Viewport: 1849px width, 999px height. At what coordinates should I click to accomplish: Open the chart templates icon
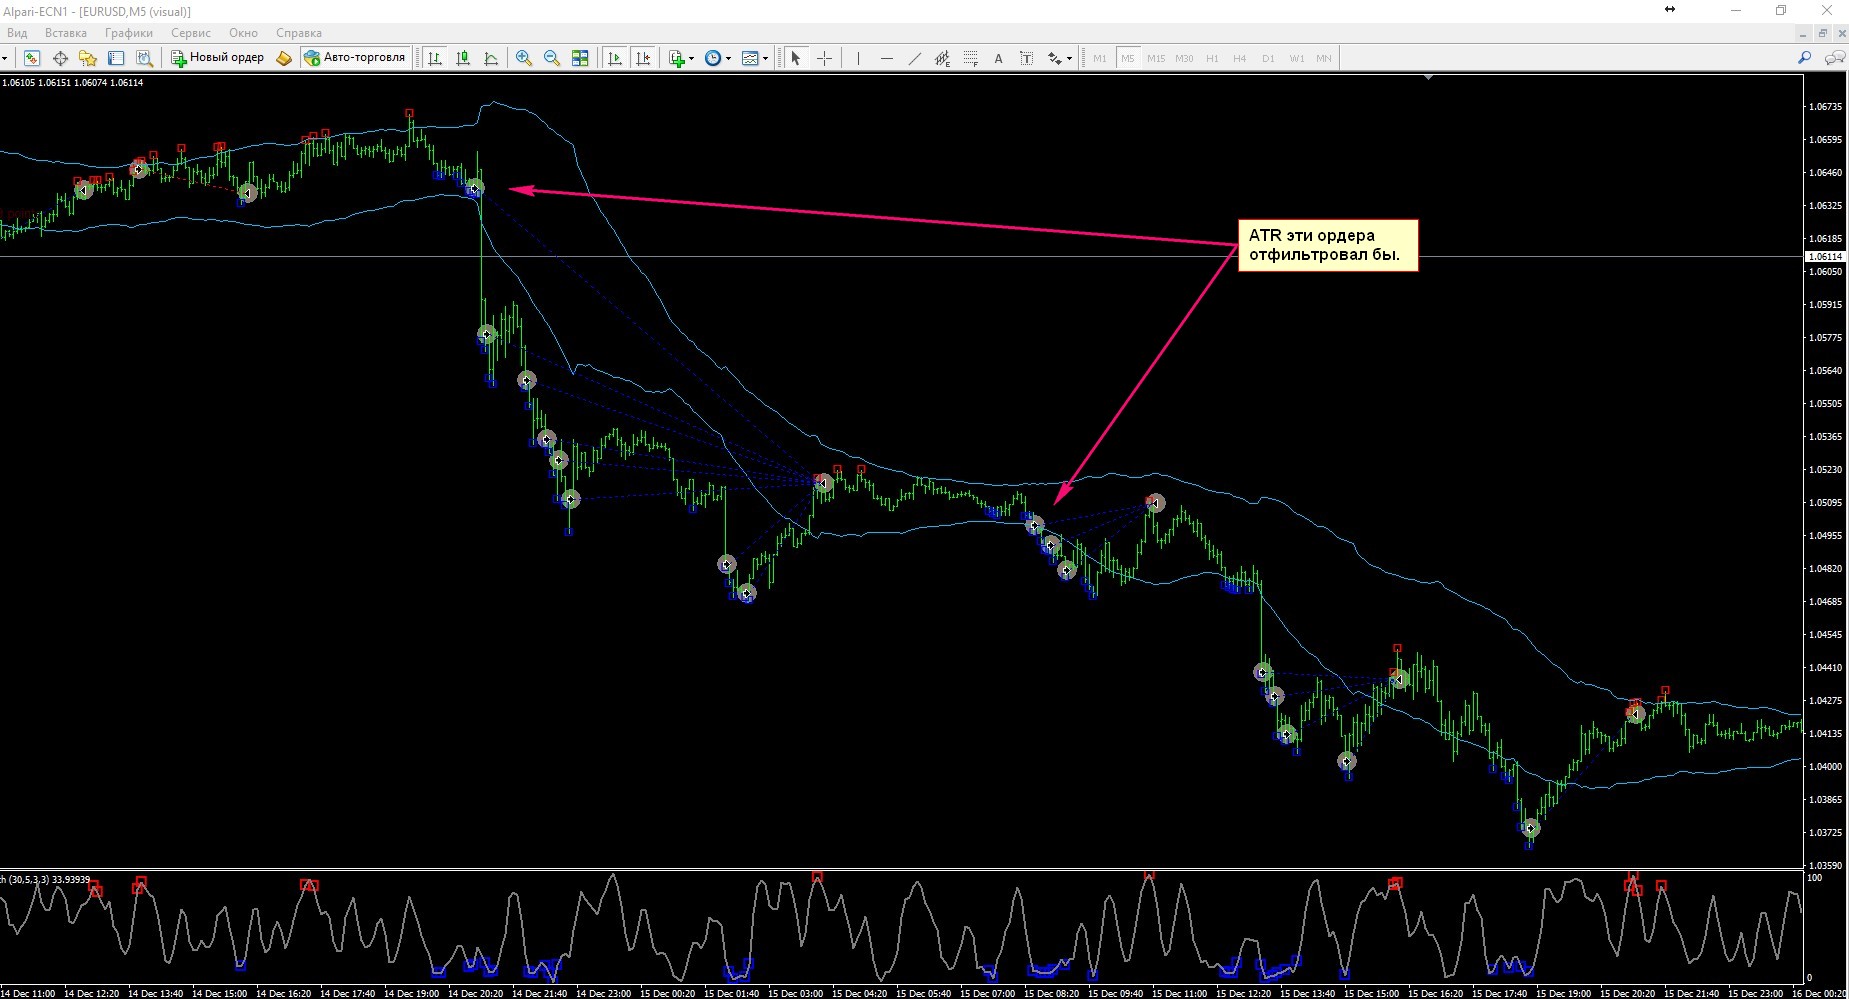pos(751,58)
